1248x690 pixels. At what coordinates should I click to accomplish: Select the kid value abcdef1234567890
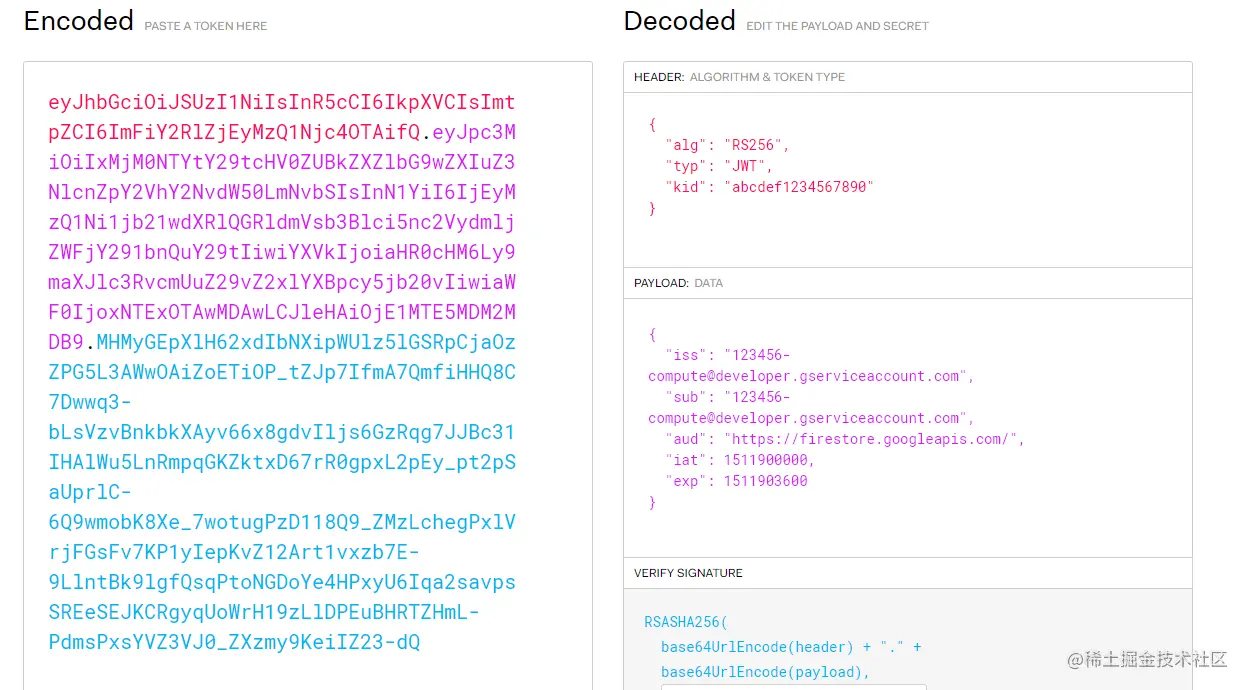tap(802, 186)
